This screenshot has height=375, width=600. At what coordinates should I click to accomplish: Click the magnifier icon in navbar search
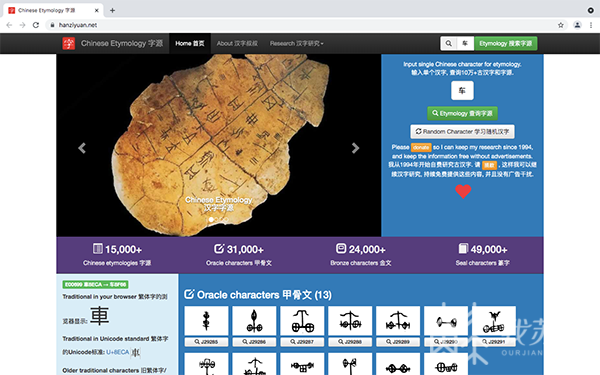coord(448,44)
